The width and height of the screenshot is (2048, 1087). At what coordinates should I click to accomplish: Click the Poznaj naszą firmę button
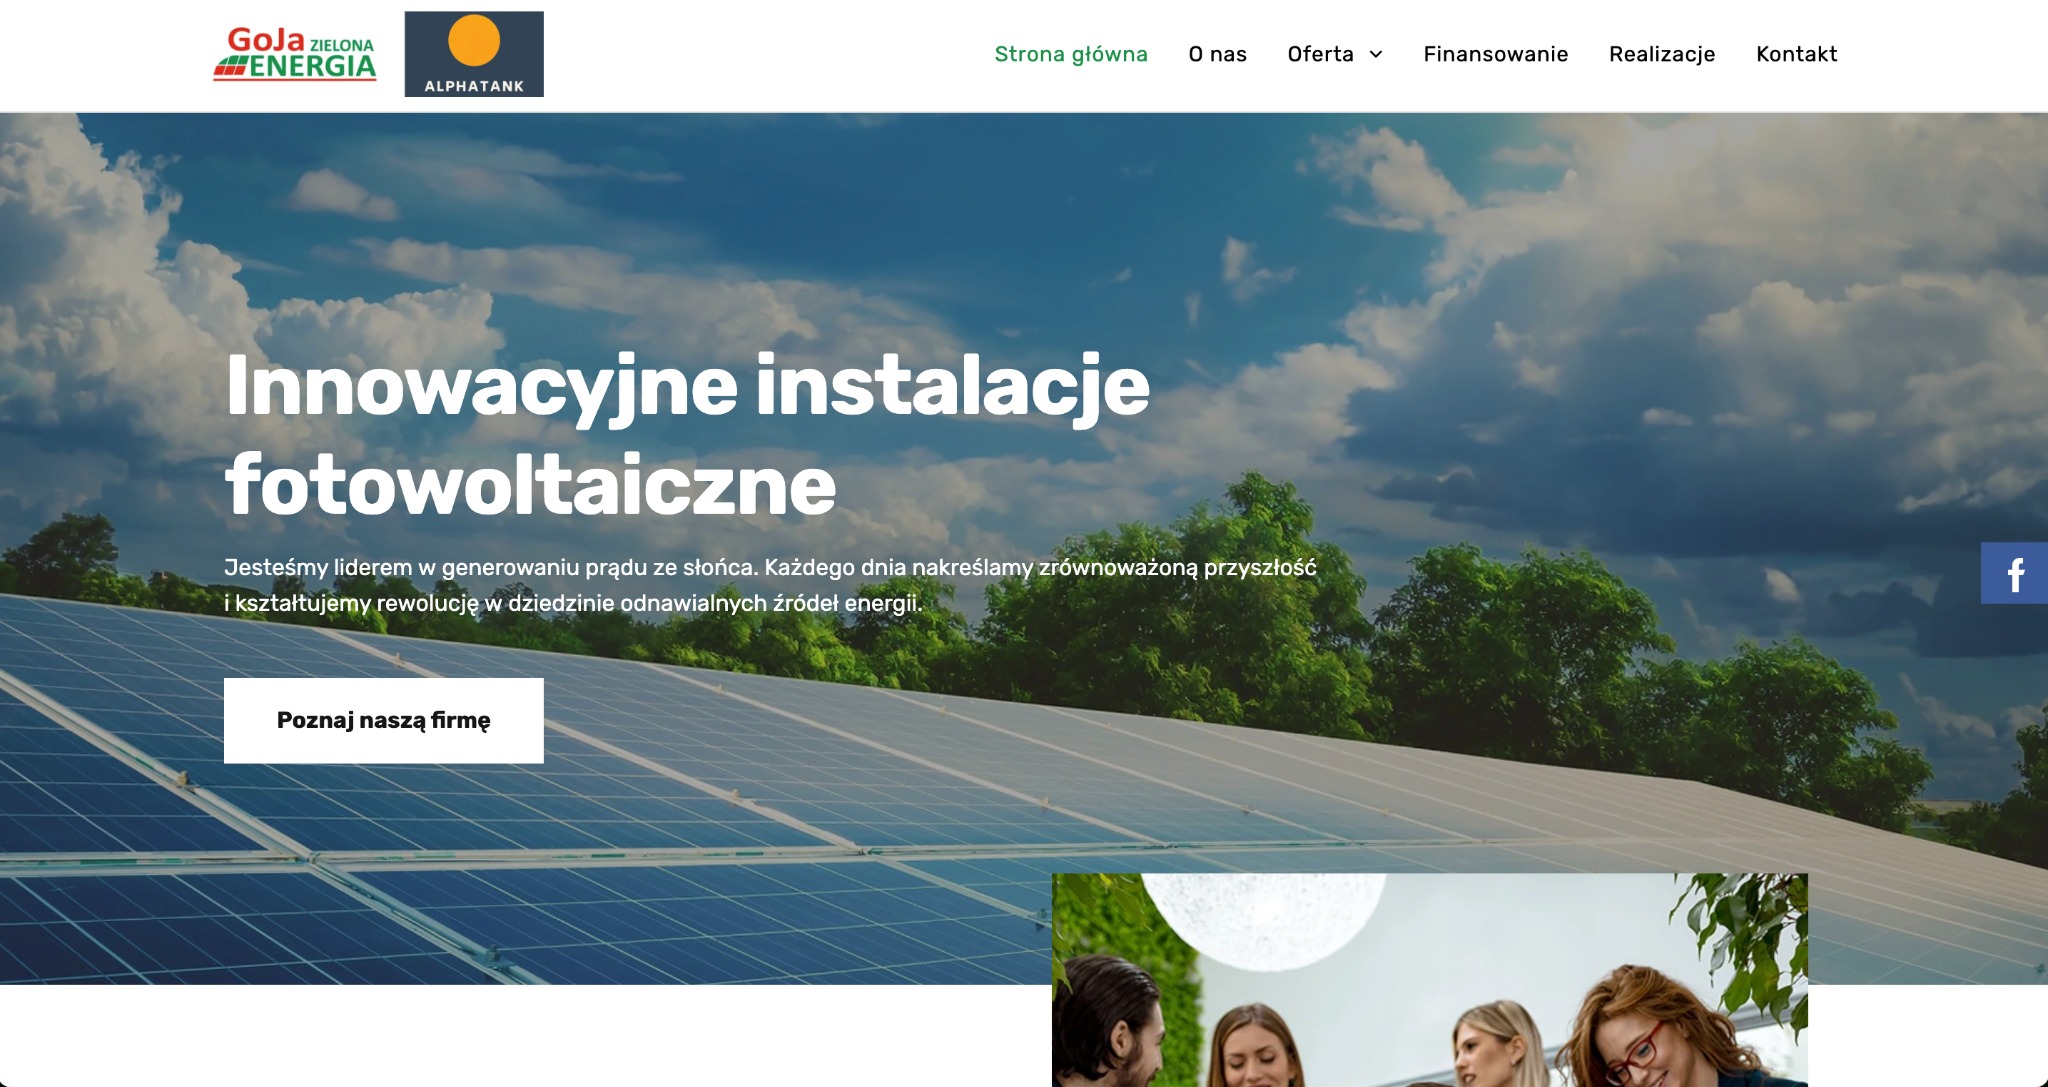(384, 720)
